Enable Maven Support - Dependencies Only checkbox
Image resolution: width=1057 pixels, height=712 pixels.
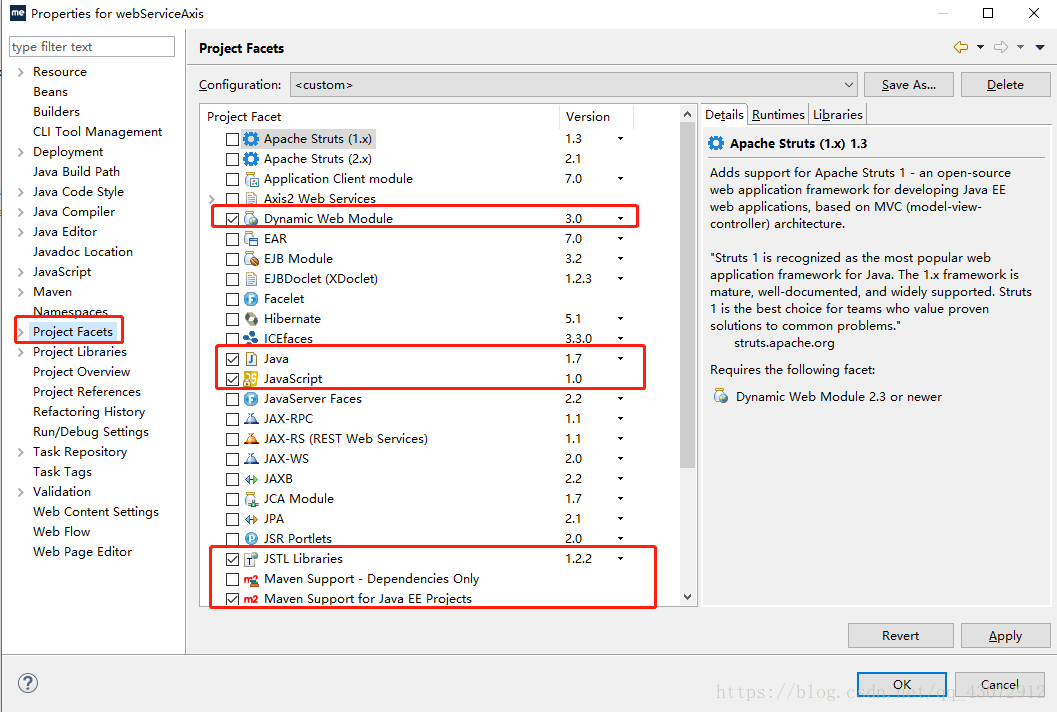(x=233, y=580)
